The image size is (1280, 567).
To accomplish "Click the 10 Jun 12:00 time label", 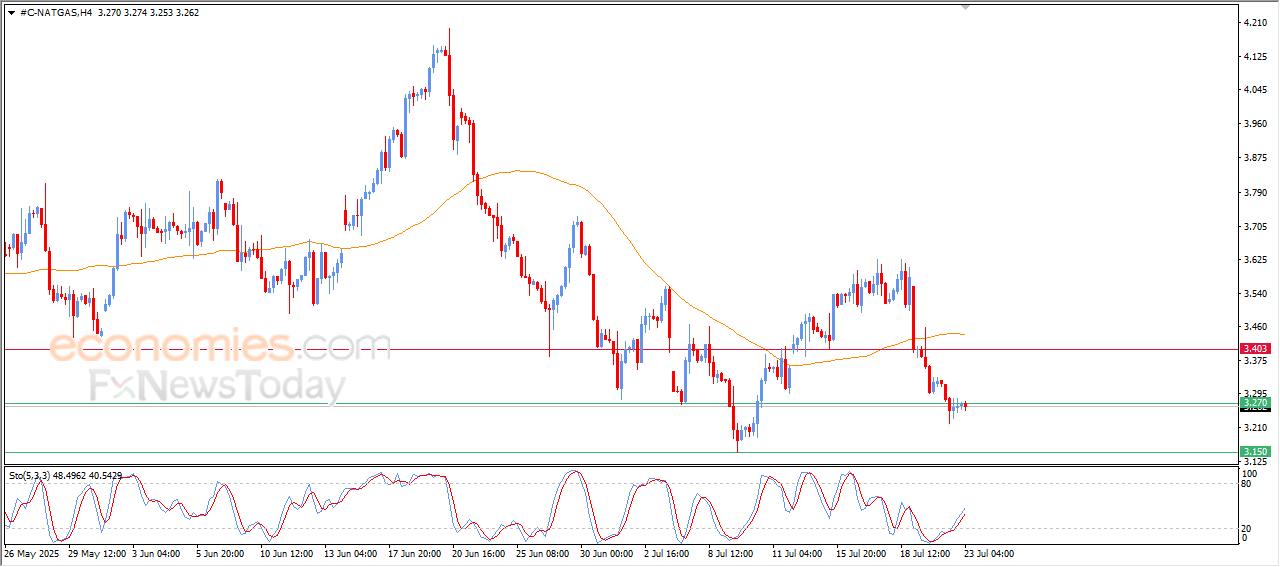I will tap(289, 553).
